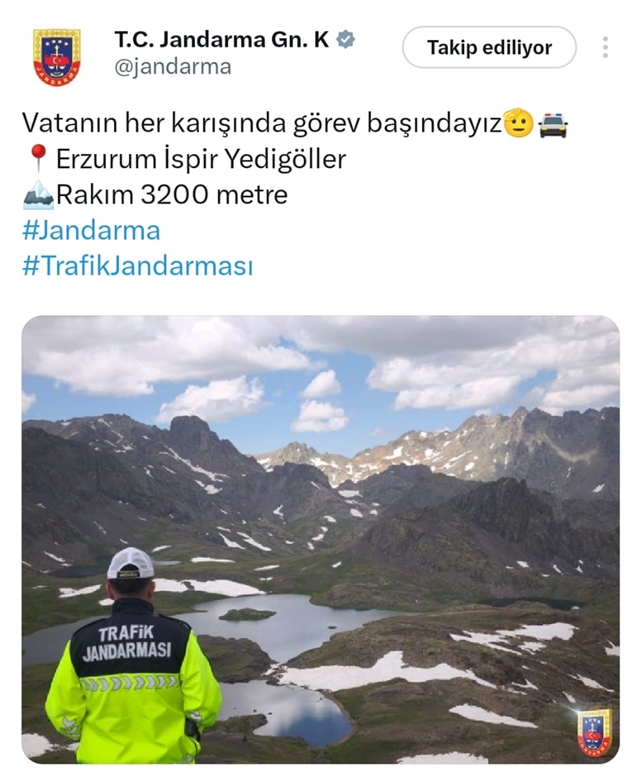Toggle the Takip ediliyor follow button

click(x=489, y=48)
